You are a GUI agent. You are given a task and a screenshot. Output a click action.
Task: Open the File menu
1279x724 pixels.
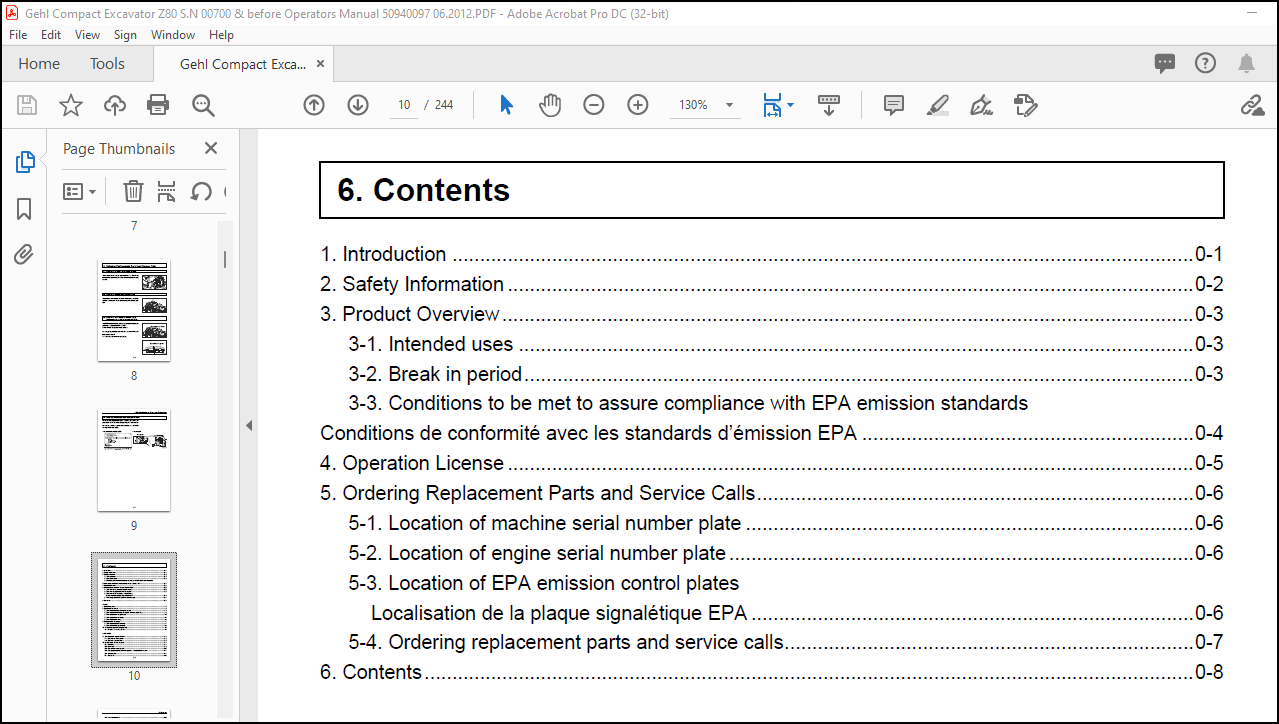coord(18,34)
